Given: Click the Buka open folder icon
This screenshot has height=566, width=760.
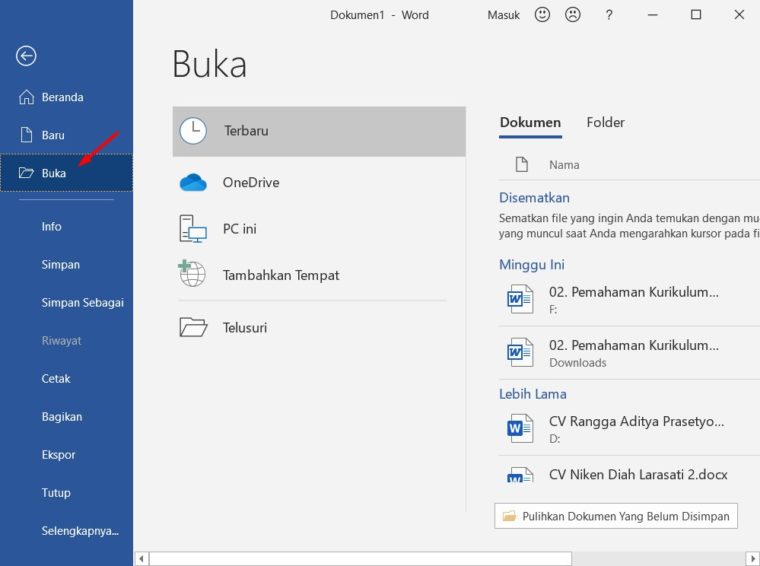Looking at the screenshot, I should pyautogui.click(x=26, y=173).
